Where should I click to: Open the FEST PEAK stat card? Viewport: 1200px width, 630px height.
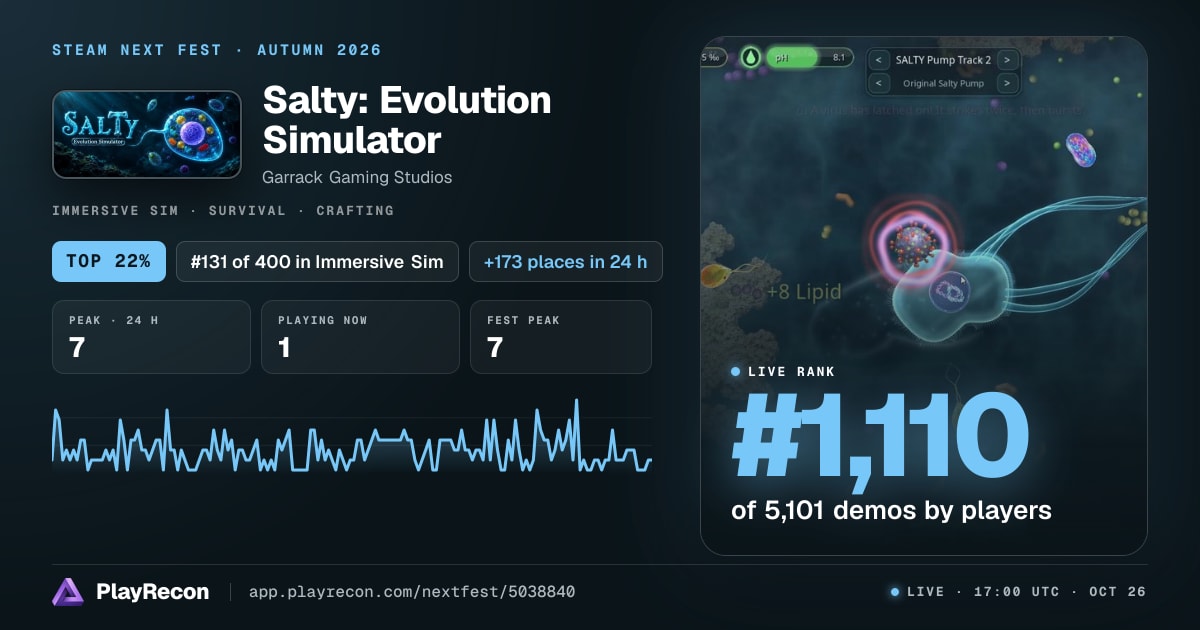click(x=560, y=337)
